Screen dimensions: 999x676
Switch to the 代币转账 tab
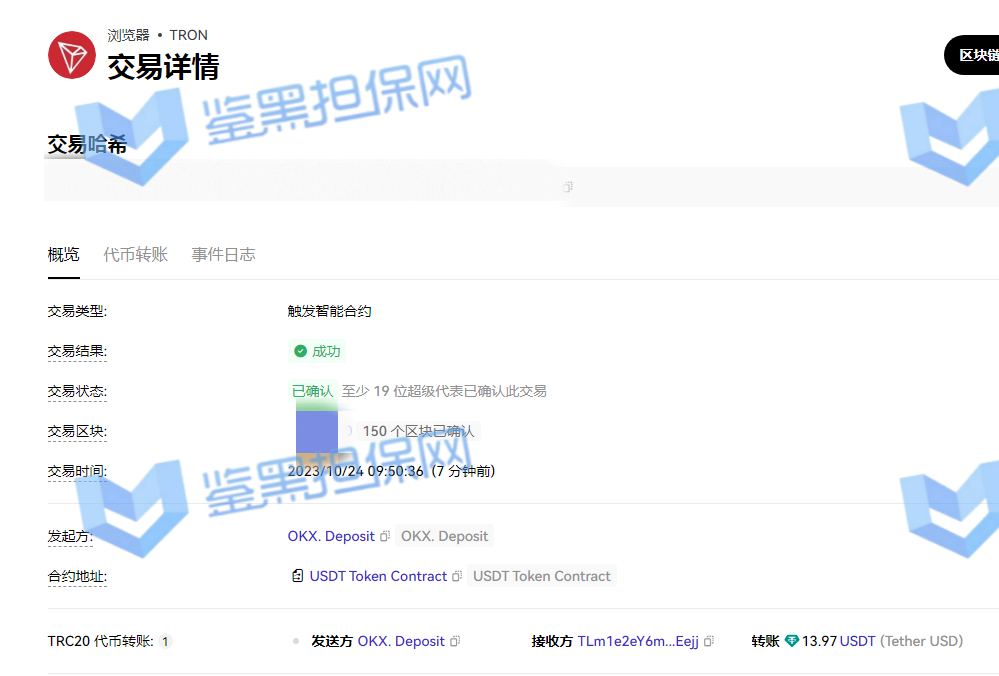pyautogui.click(x=135, y=255)
